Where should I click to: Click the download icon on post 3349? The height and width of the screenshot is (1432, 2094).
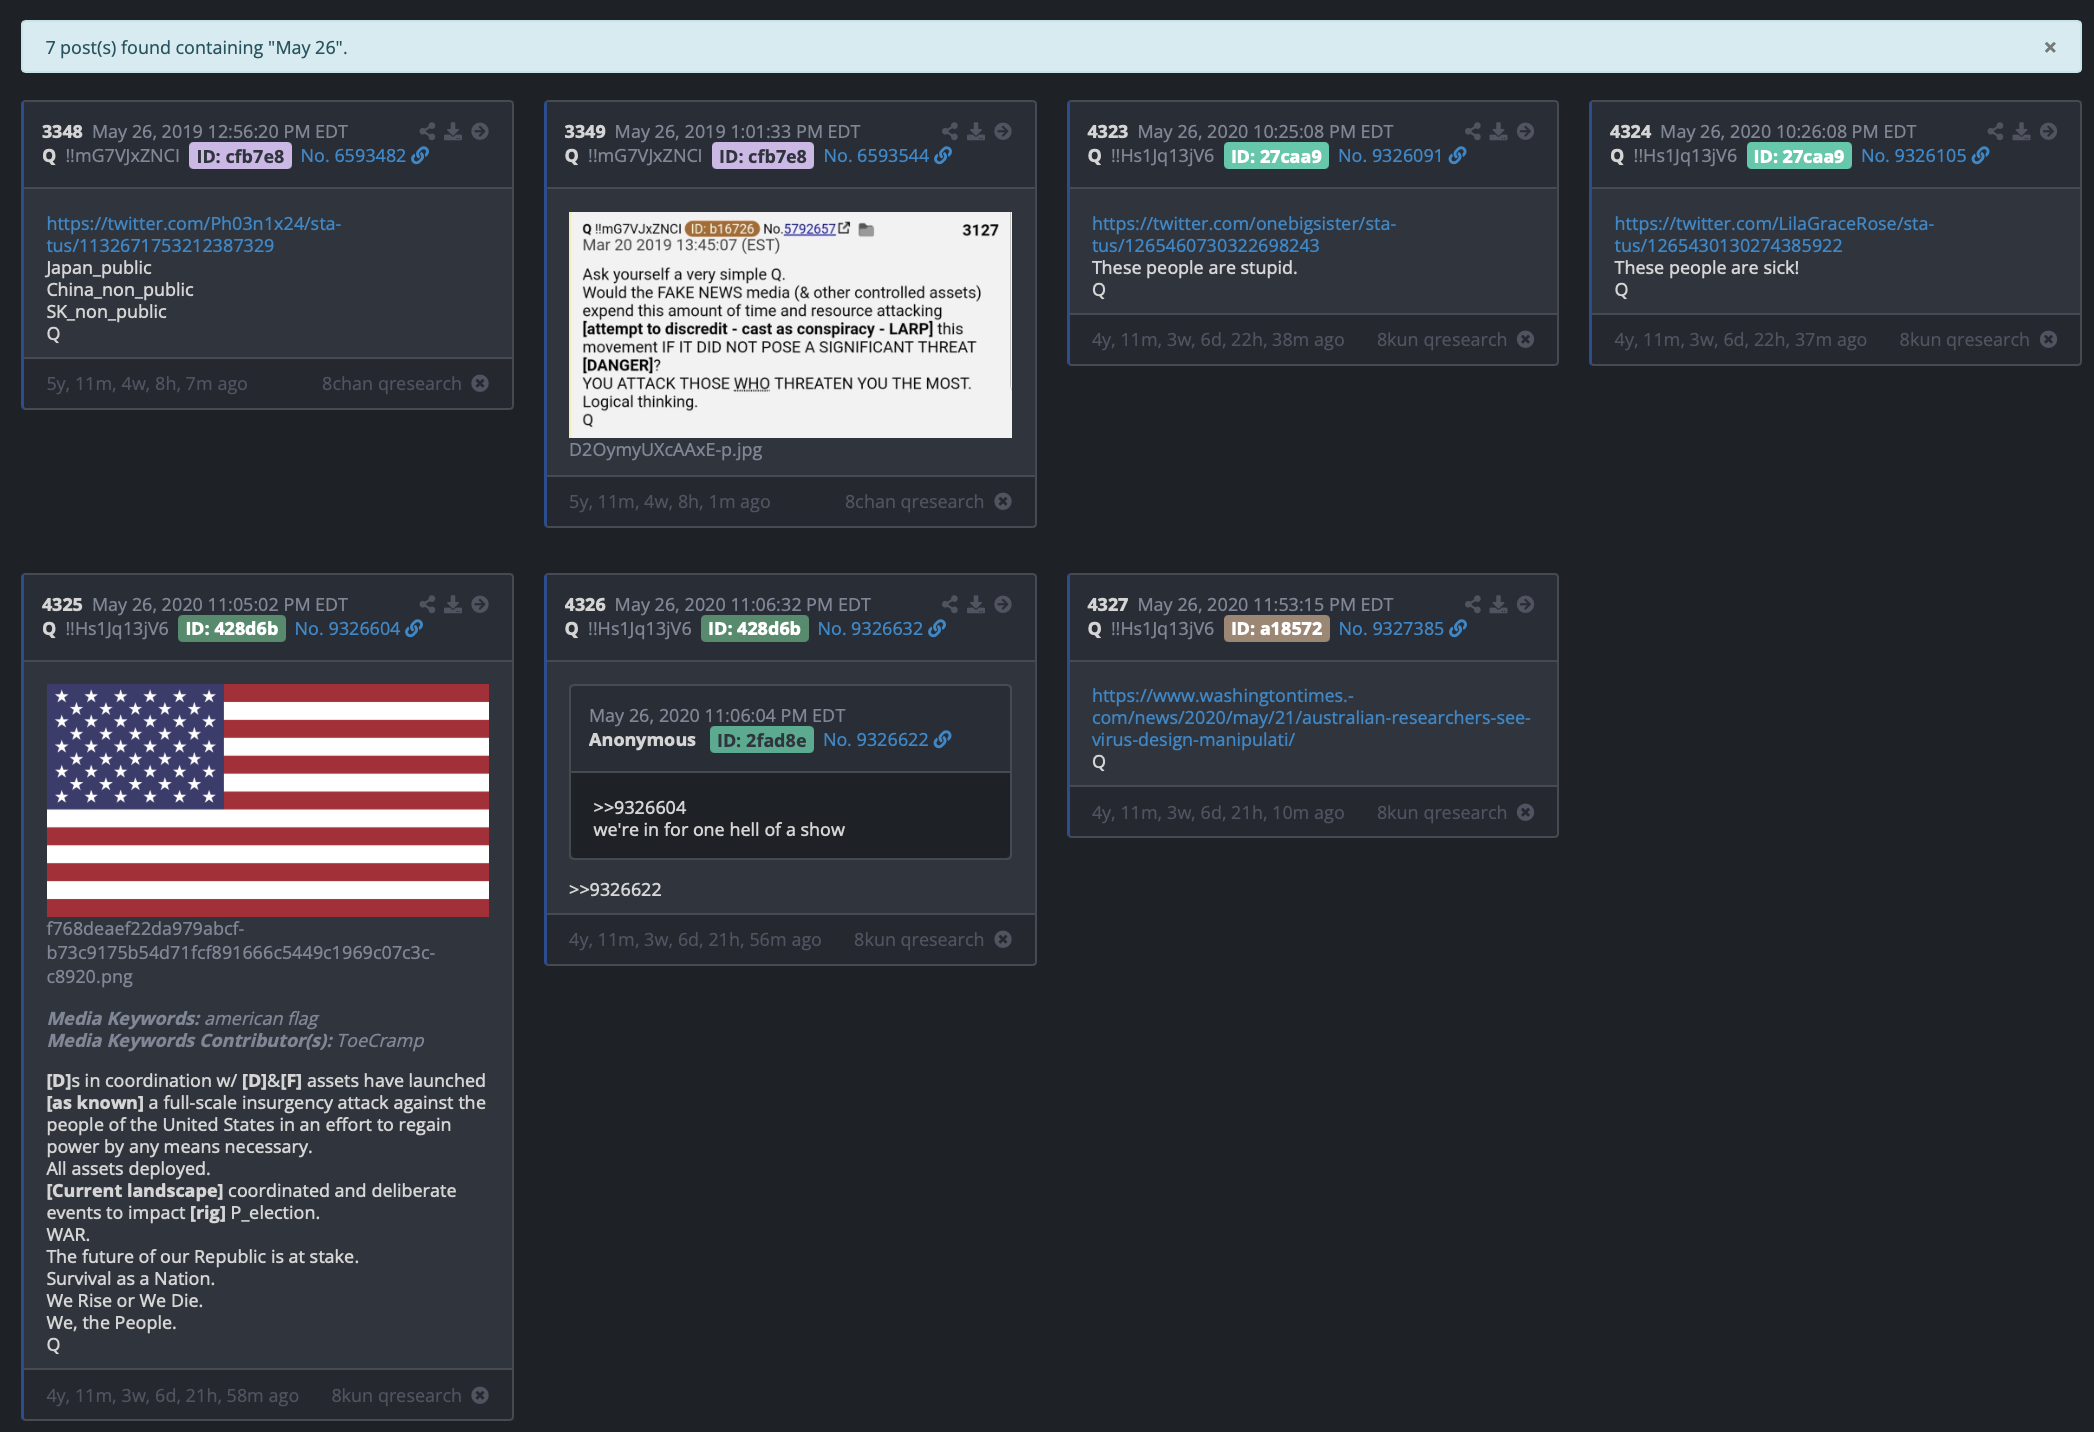pyautogui.click(x=976, y=131)
